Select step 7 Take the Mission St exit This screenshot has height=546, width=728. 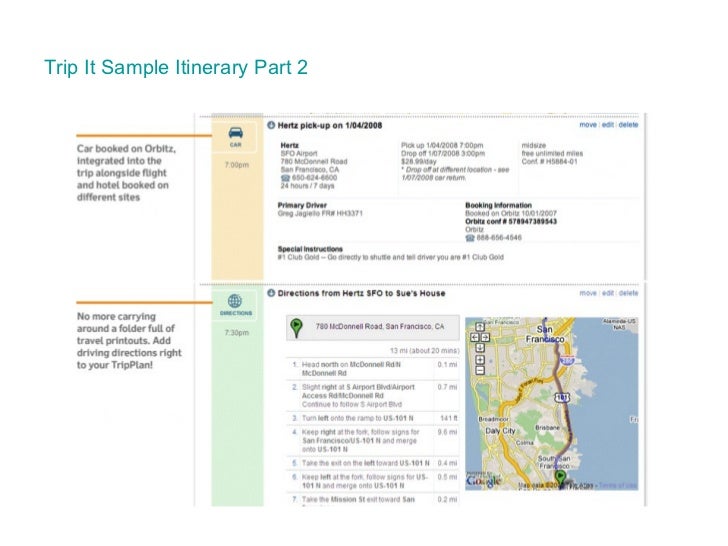click(373, 500)
